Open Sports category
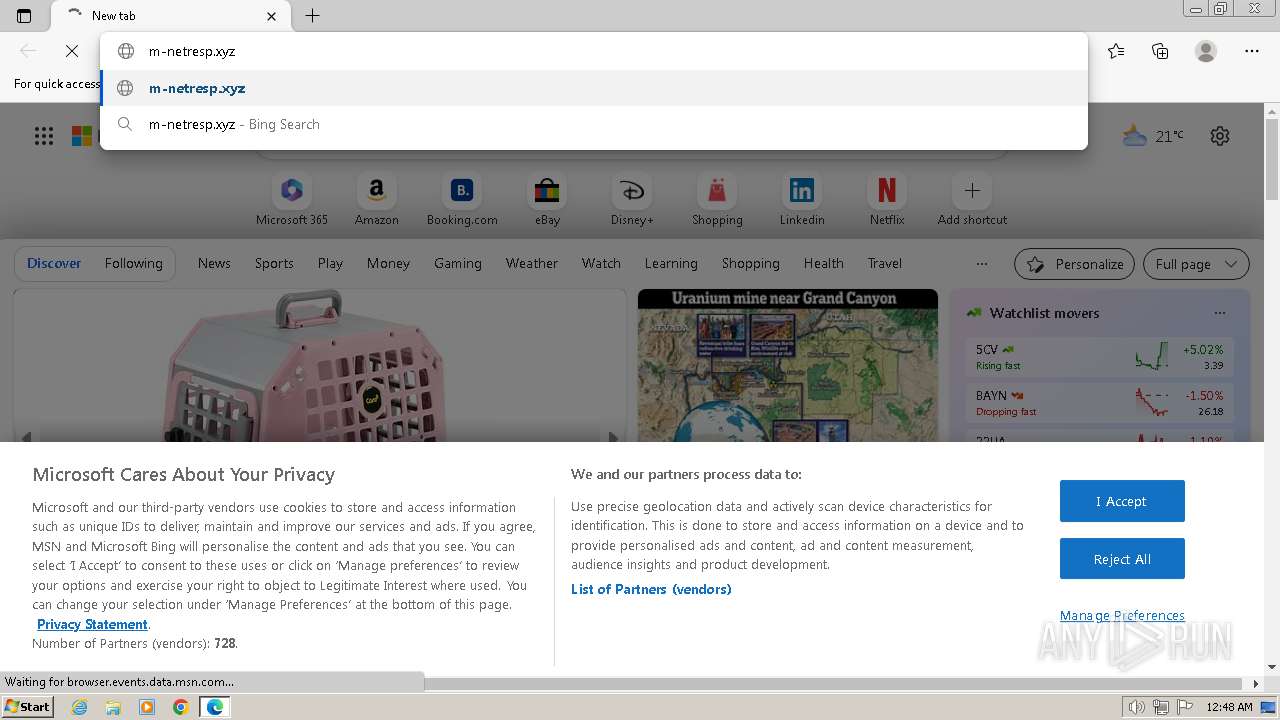Image resolution: width=1280 pixels, height=720 pixels. point(274,263)
